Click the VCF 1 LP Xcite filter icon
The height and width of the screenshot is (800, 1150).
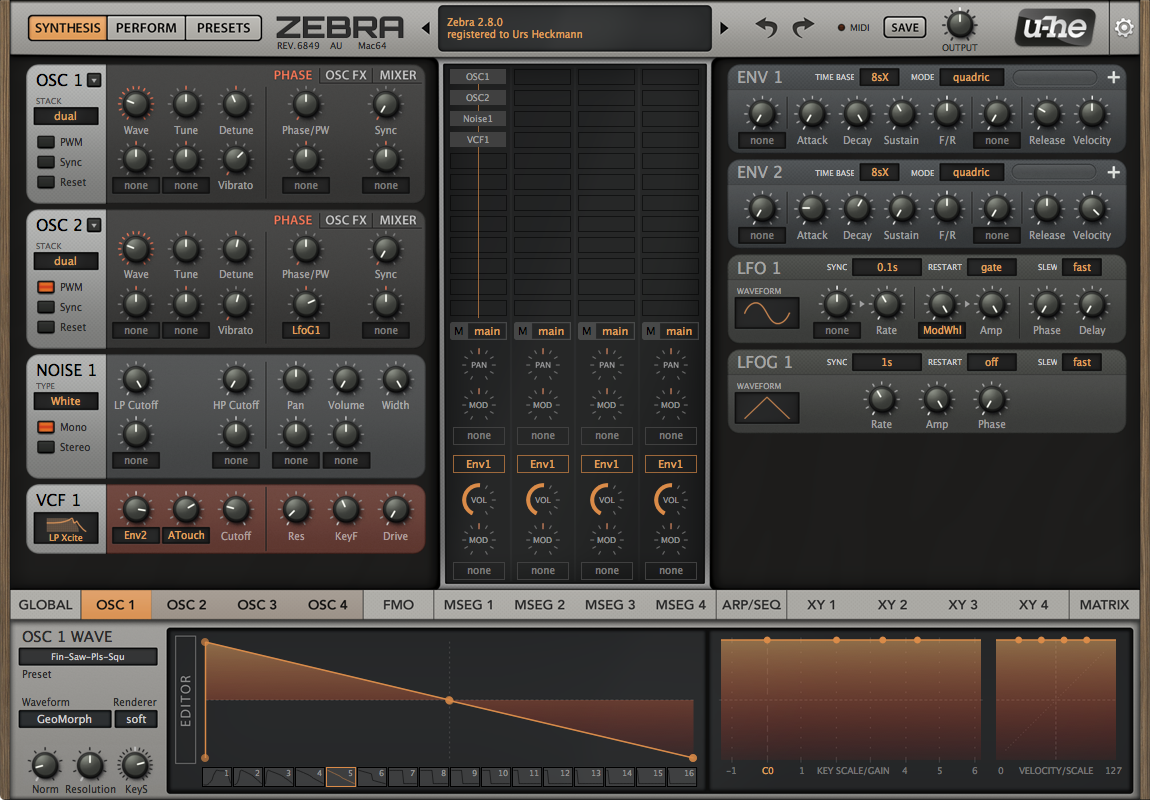[x=66, y=528]
